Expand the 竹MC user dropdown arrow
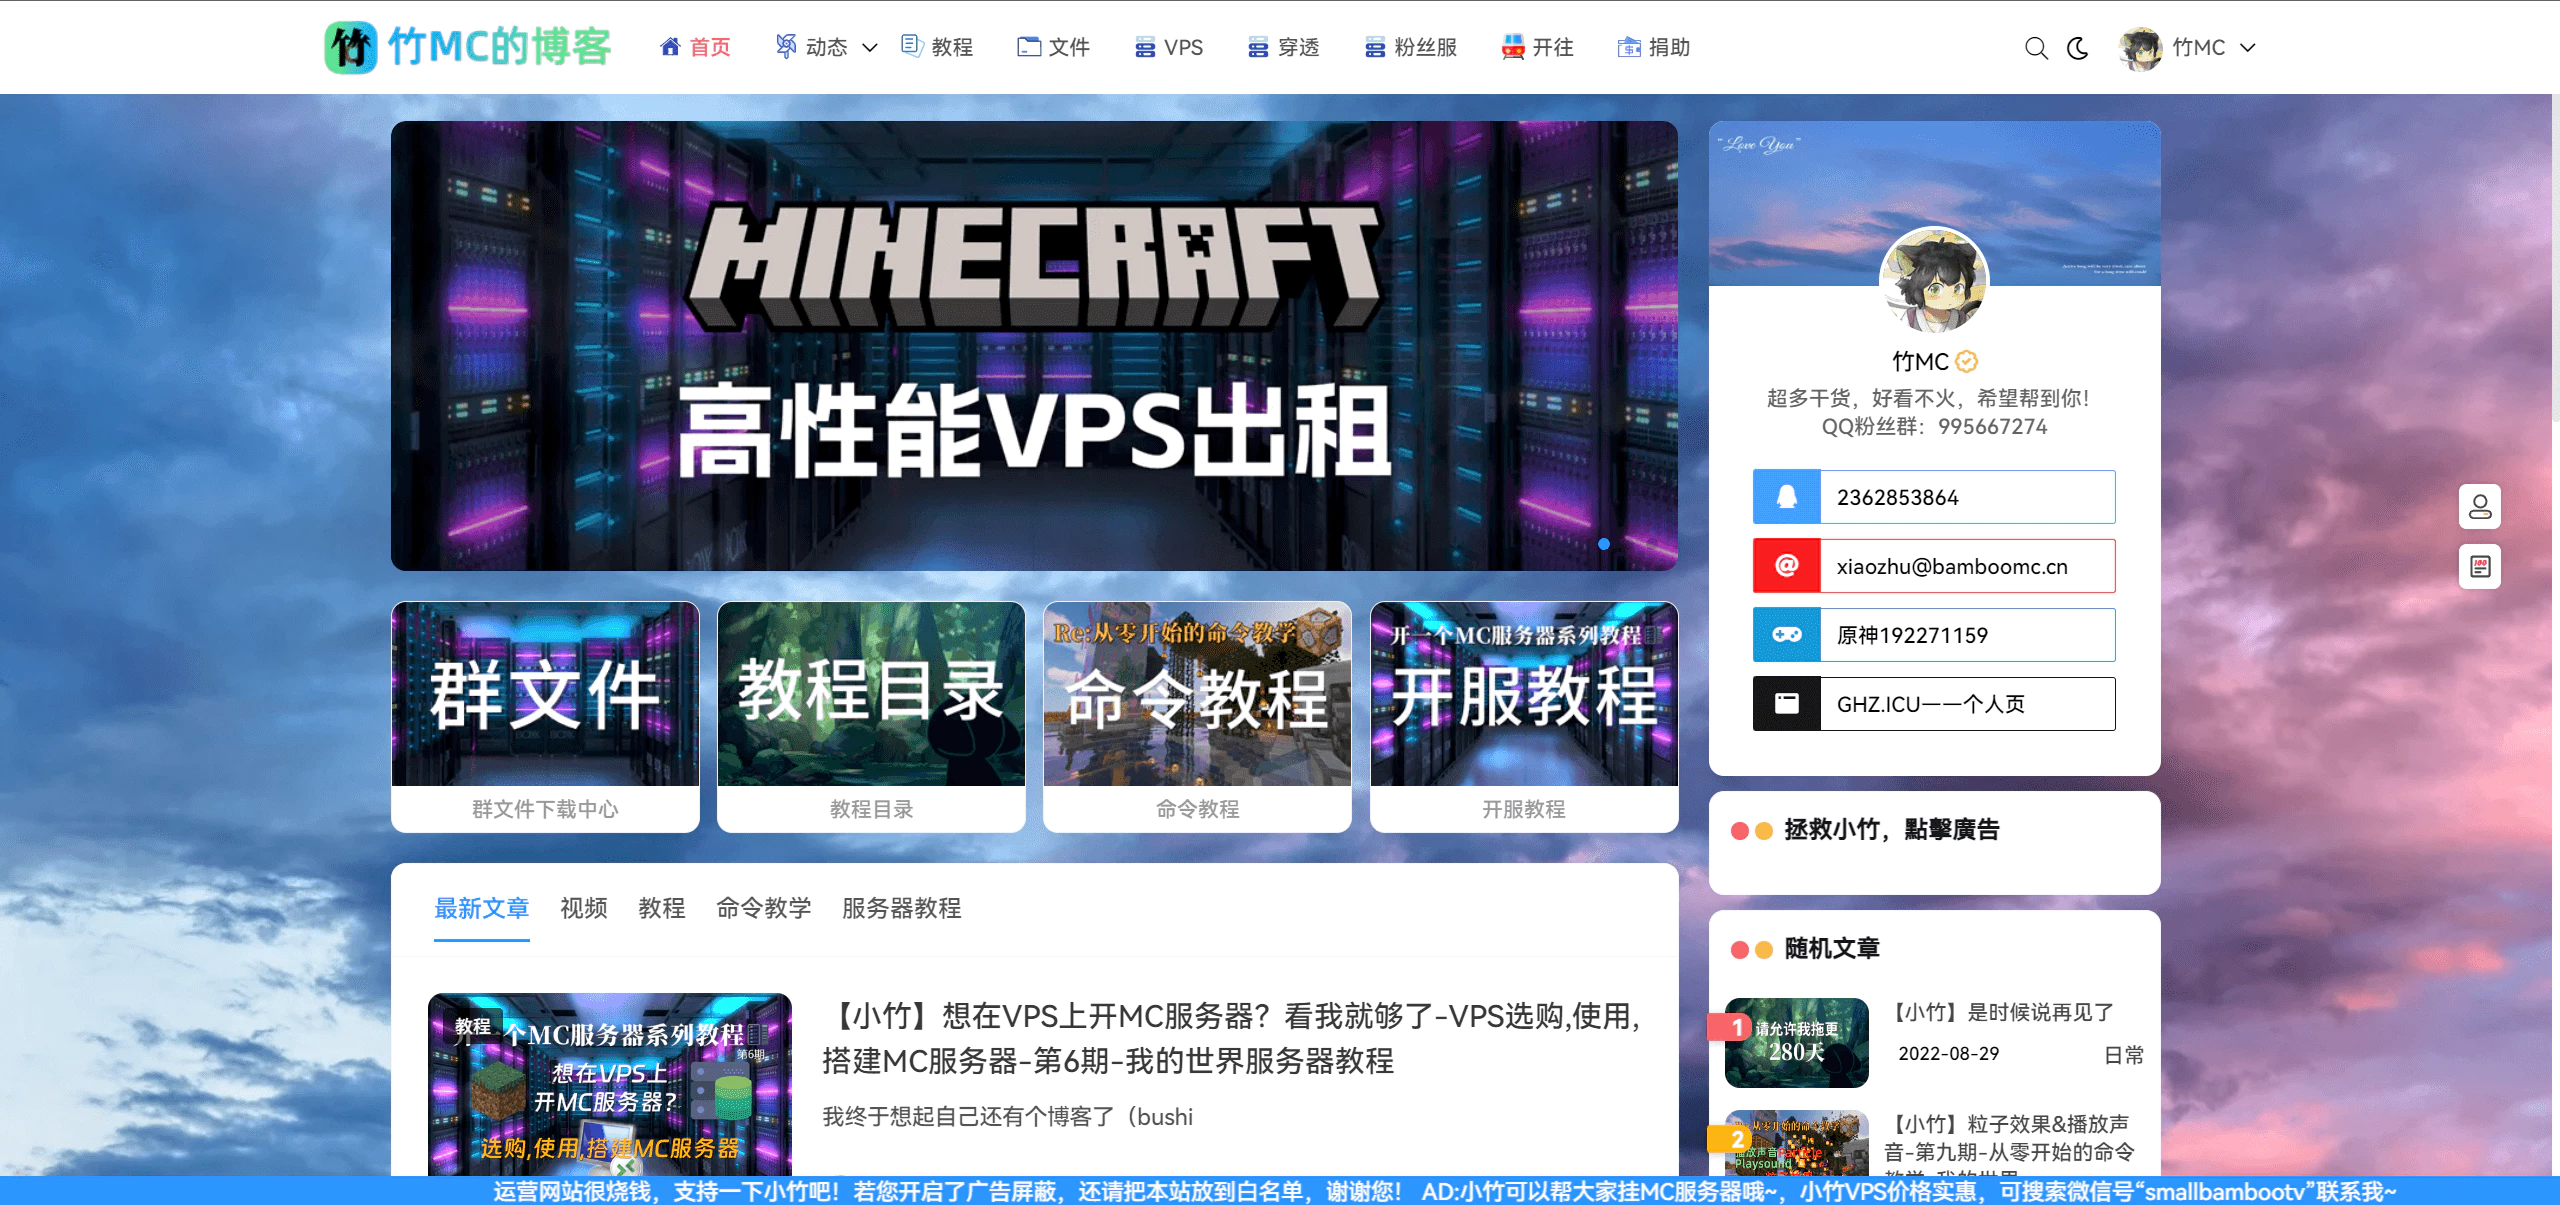Image resolution: width=2560 pixels, height=1205 pixels. pos(2248,48)
